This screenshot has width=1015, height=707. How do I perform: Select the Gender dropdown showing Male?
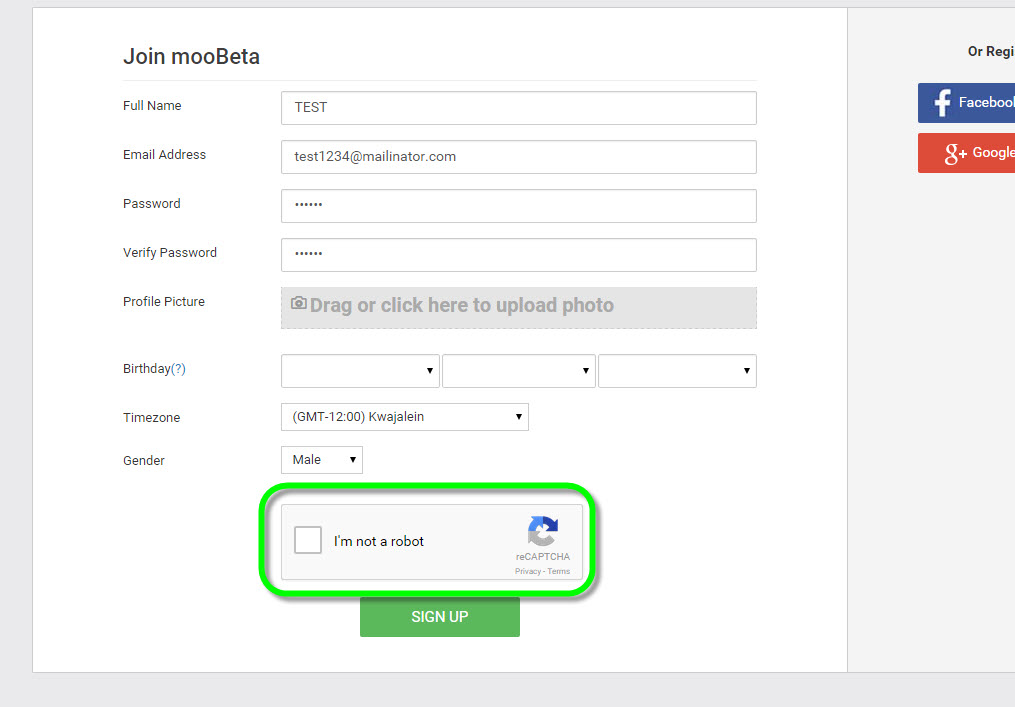tap(321, 460)
